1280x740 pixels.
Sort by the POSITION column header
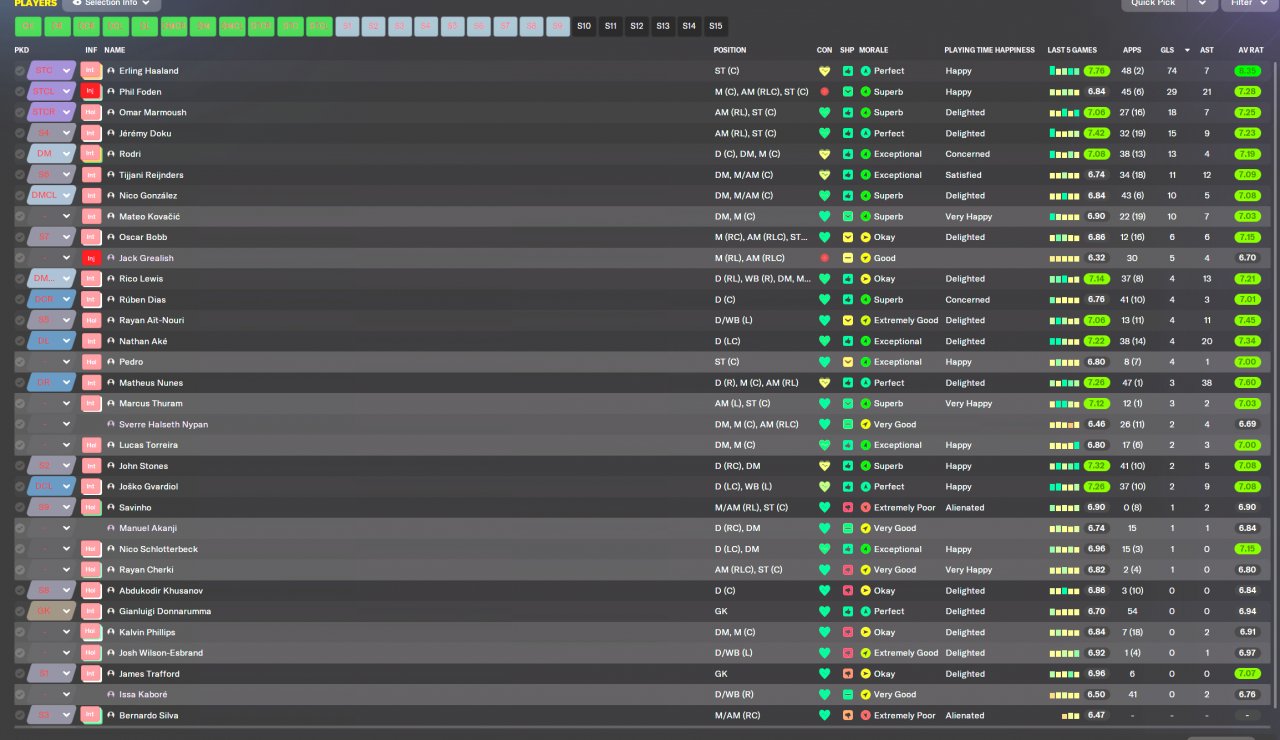point(730,50)
